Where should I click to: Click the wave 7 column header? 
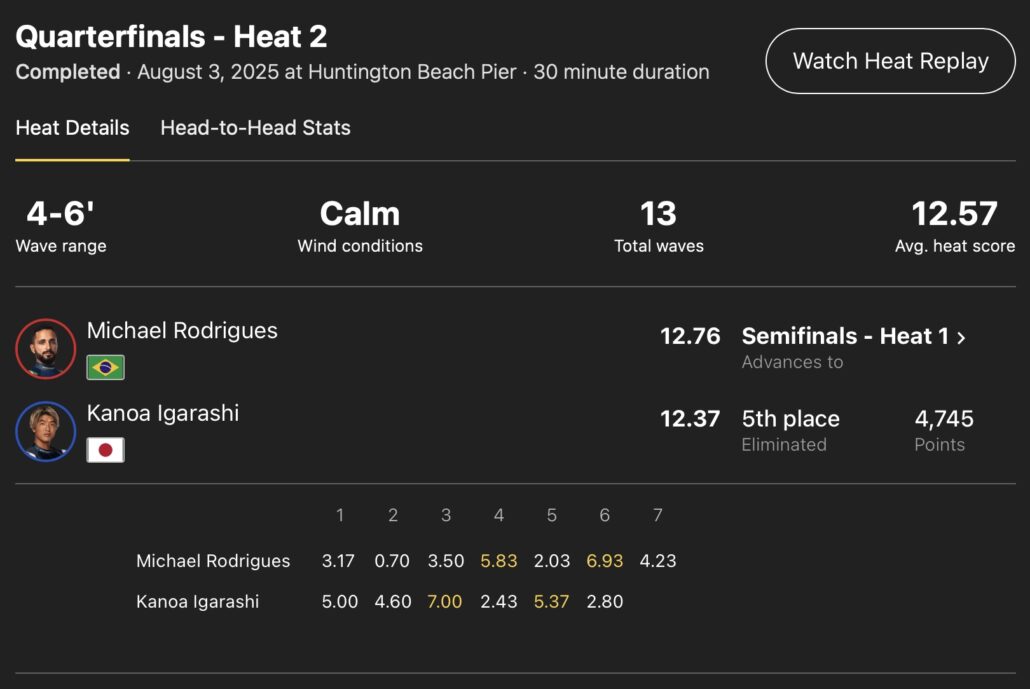(657, 516)
